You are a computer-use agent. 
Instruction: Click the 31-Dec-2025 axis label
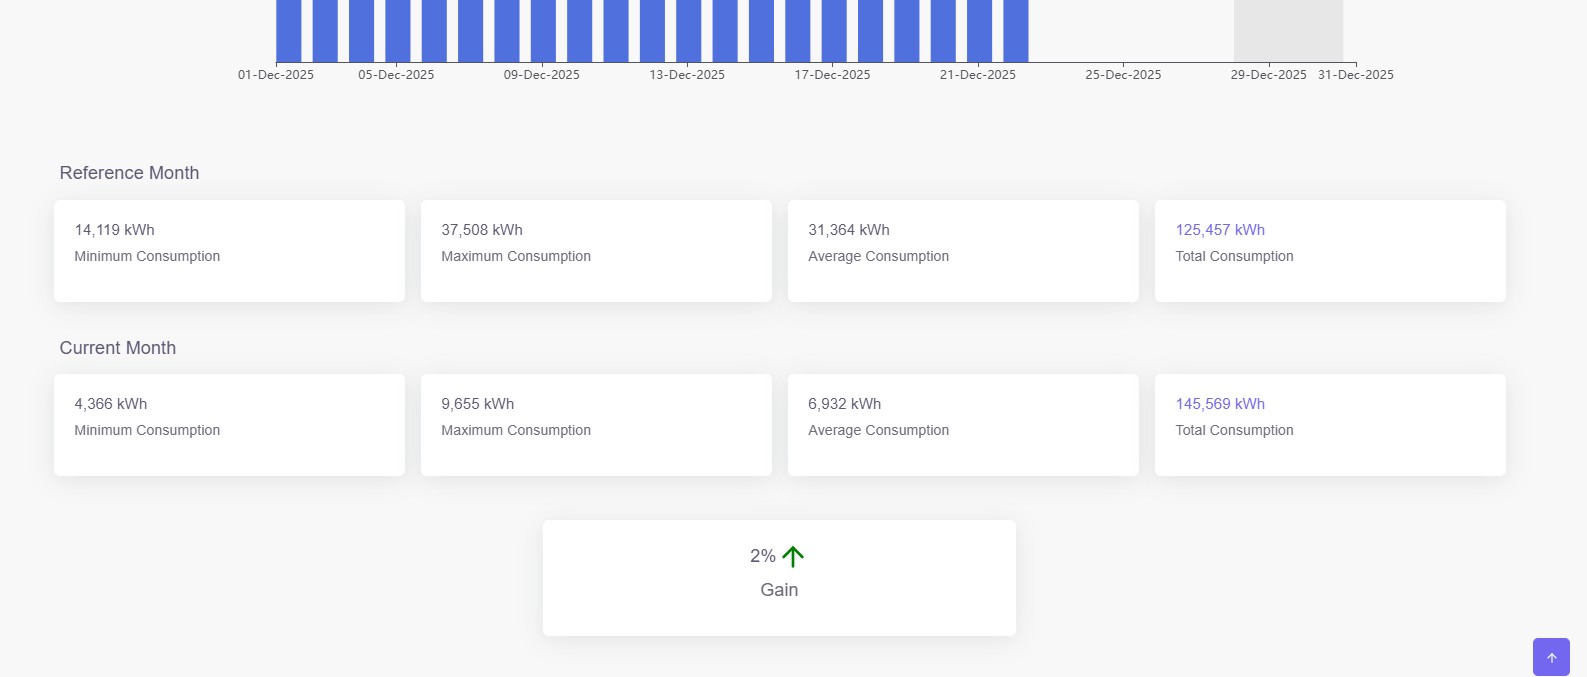click(x=1355, y=75)
